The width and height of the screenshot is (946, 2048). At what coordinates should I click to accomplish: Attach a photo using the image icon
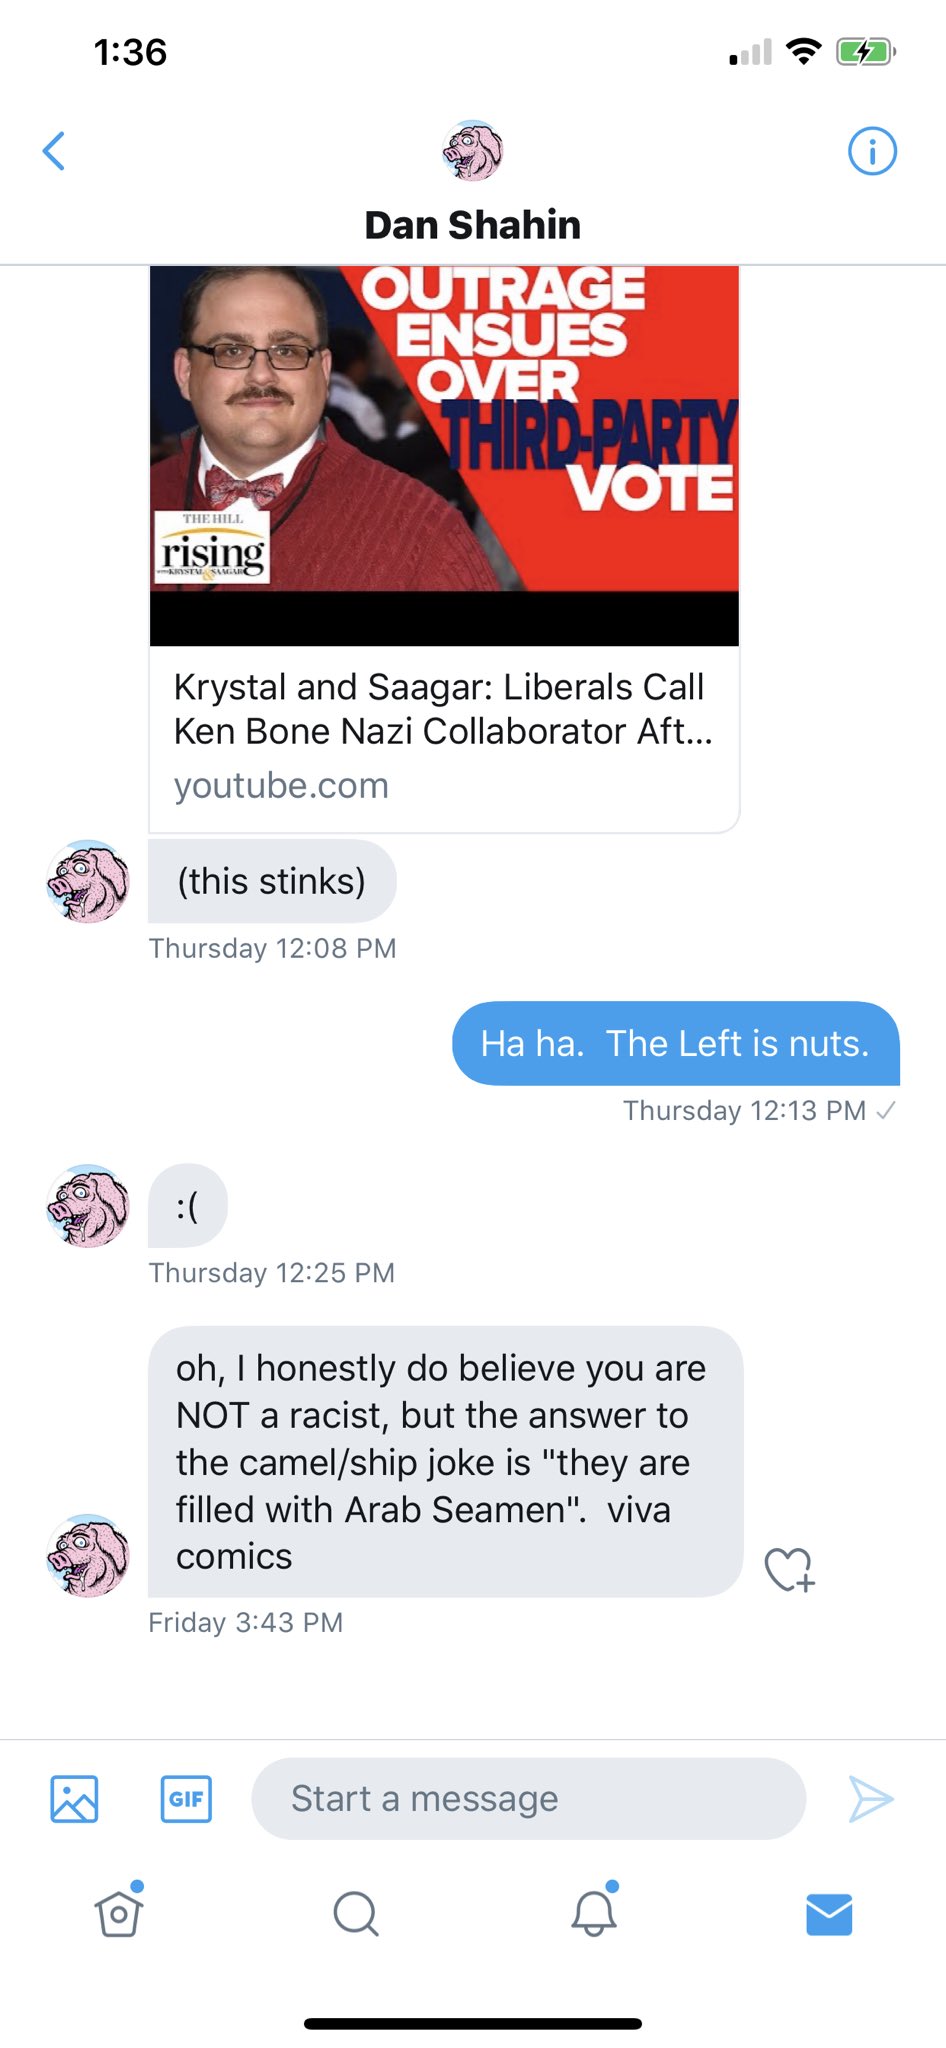(x=74, y=1799)
